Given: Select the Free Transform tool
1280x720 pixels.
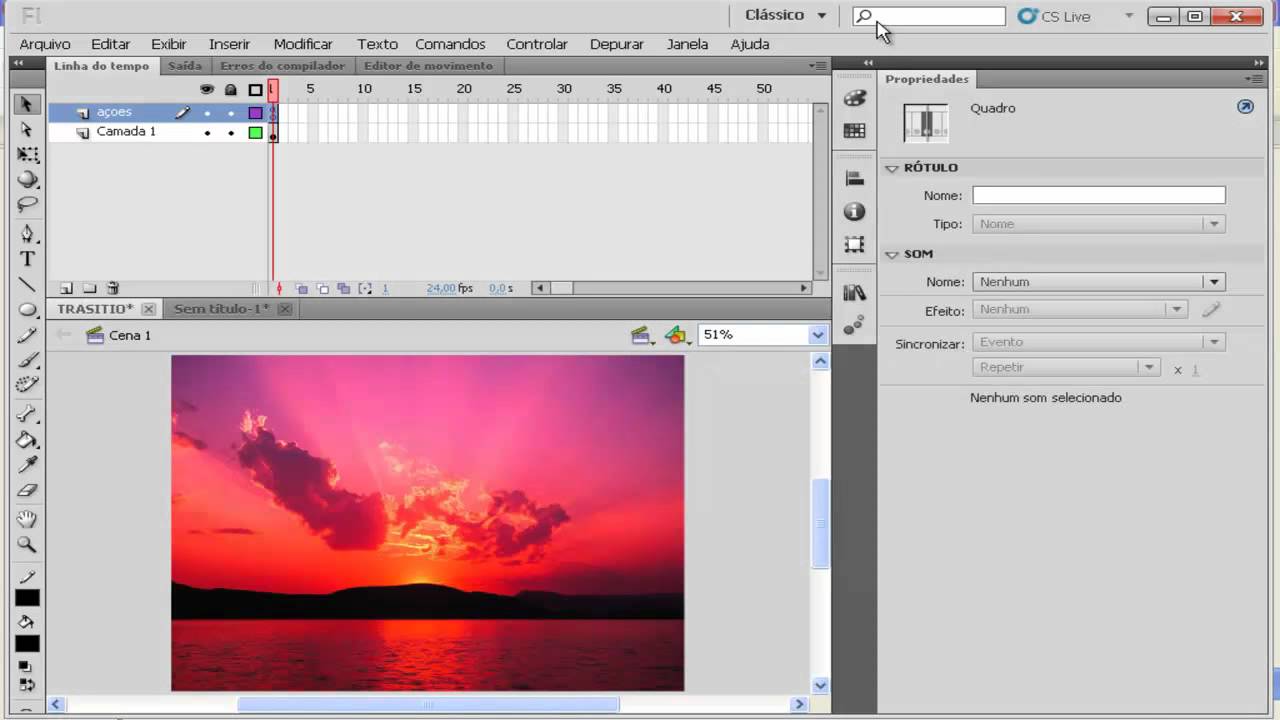Looking at the screenshot, I should click(27, 155).
